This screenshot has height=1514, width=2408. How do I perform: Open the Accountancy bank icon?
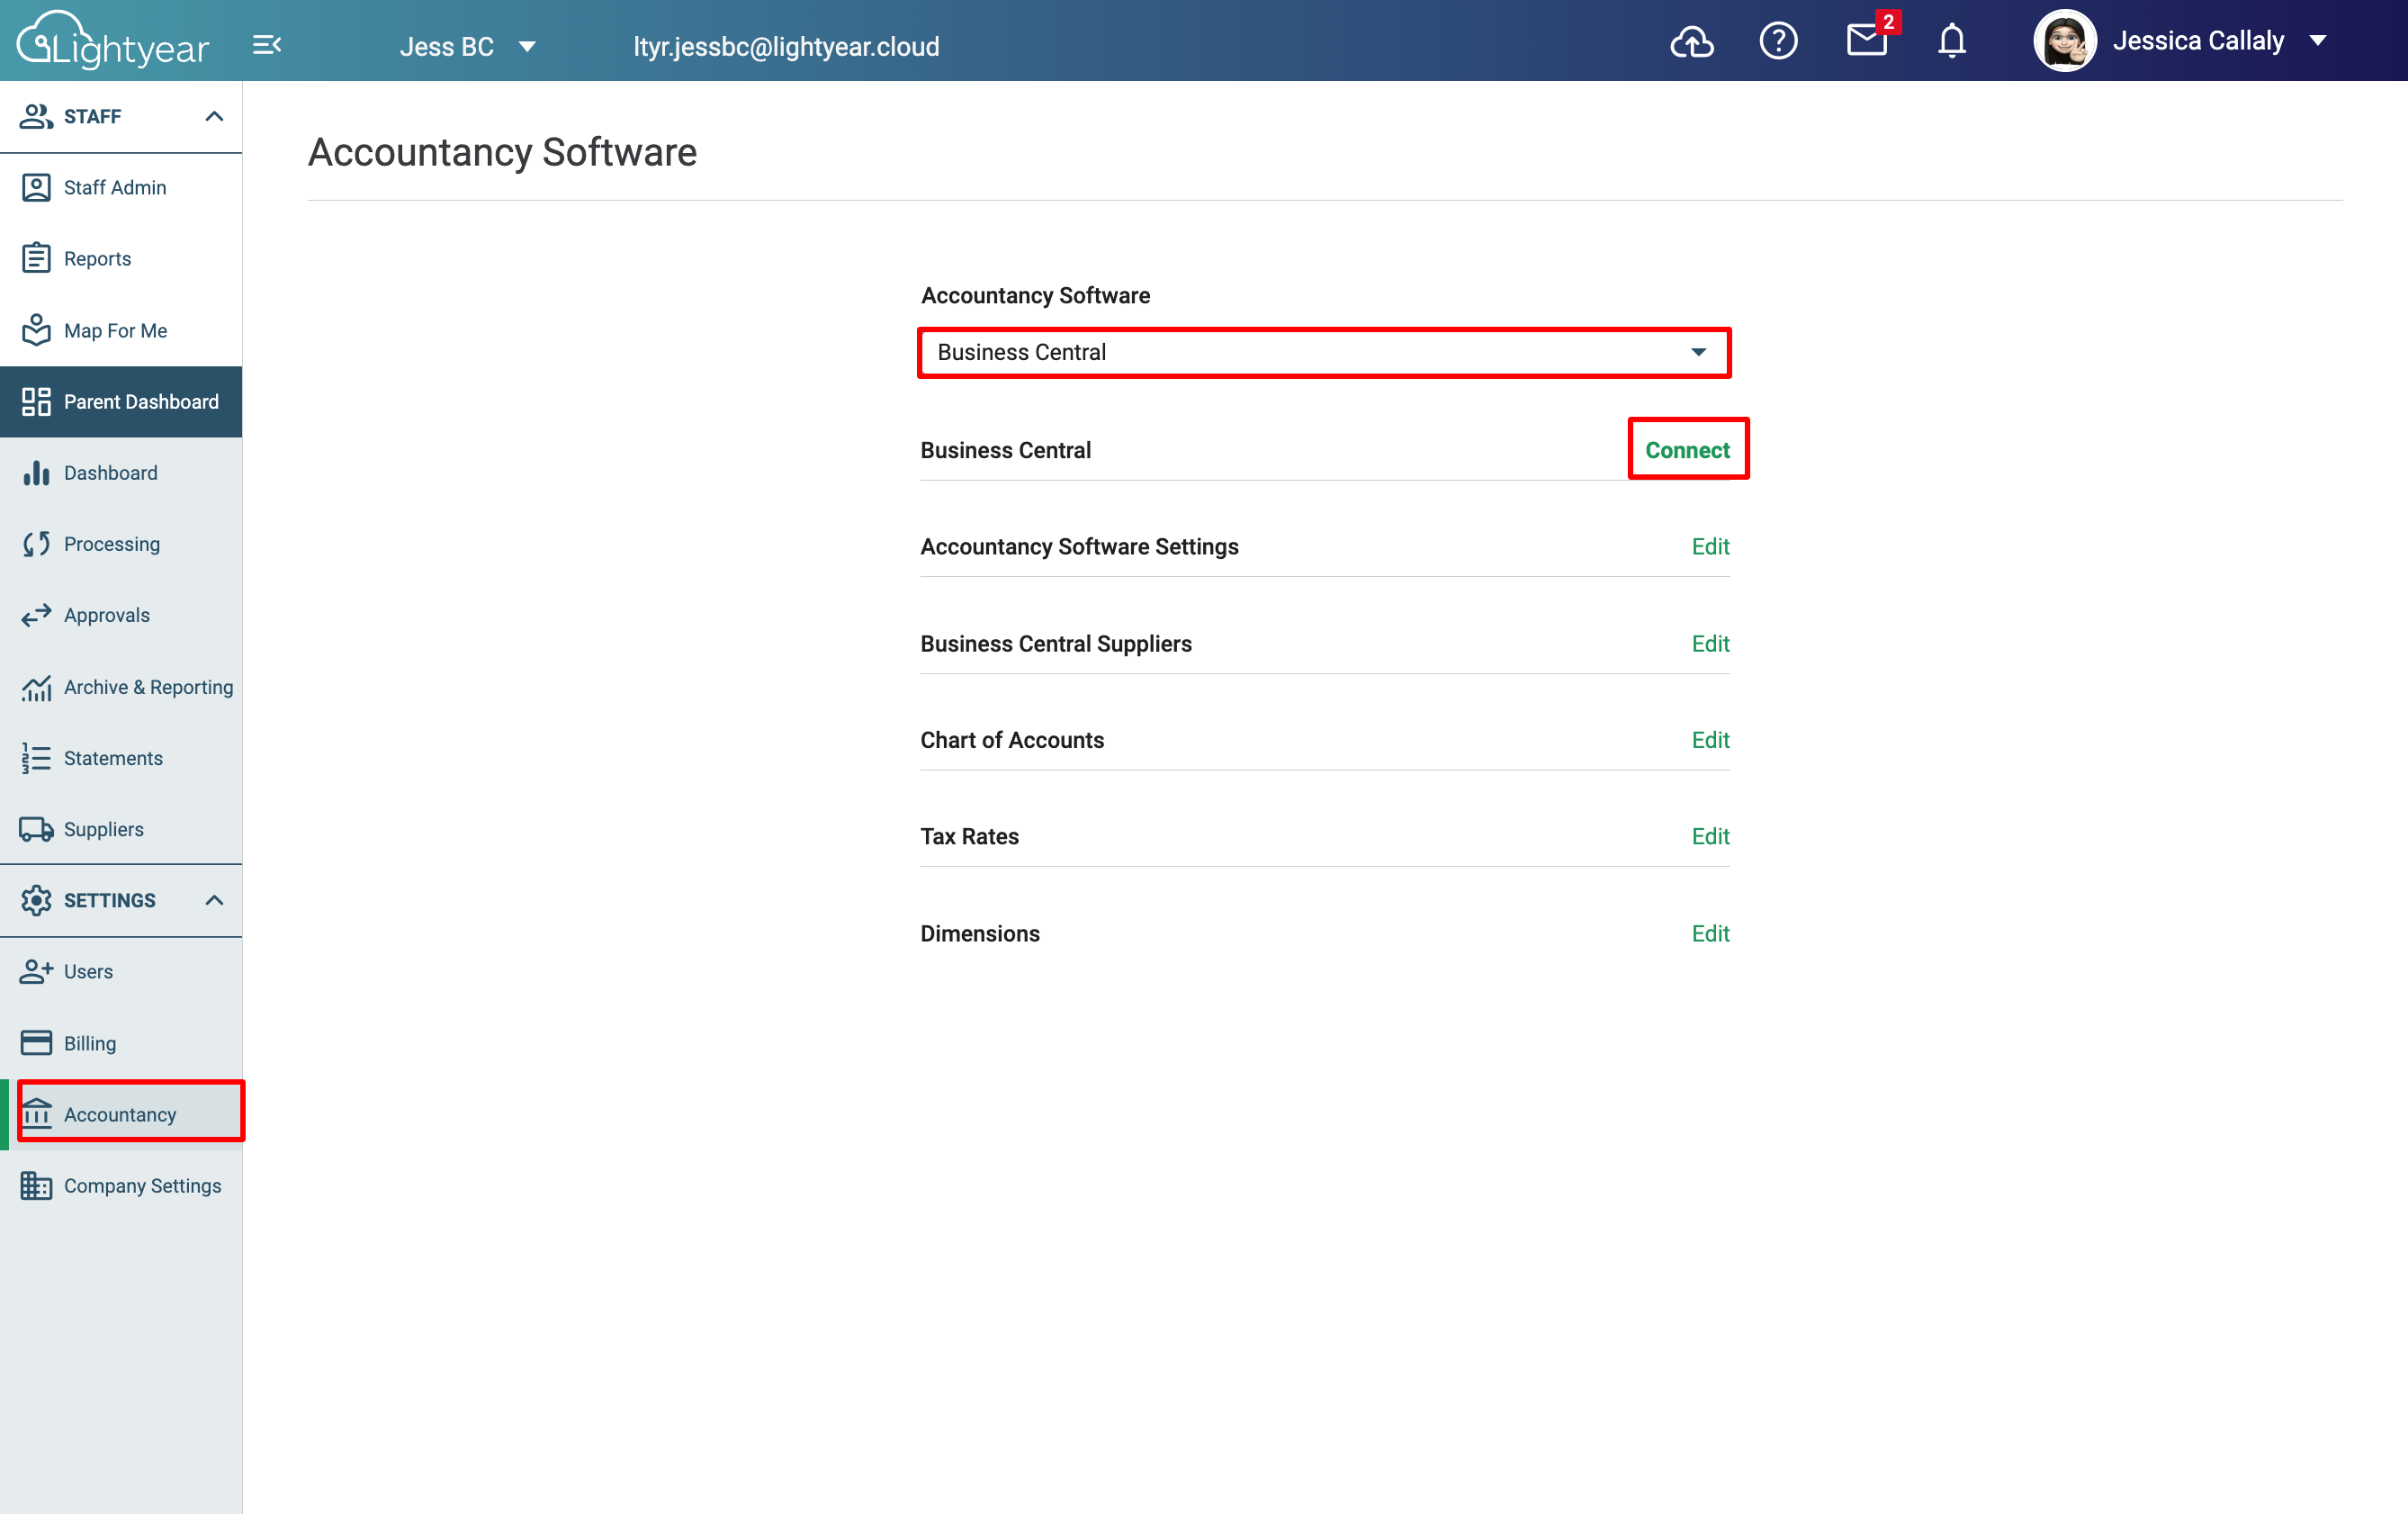(36, 1113)
